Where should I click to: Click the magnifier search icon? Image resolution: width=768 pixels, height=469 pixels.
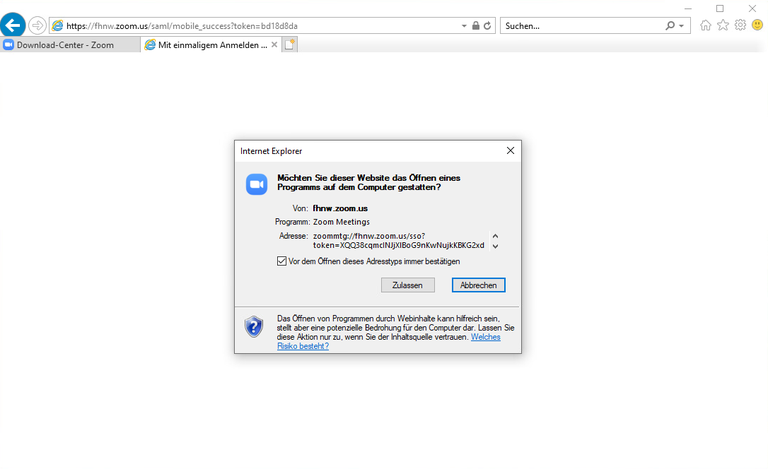click(670, 25)
